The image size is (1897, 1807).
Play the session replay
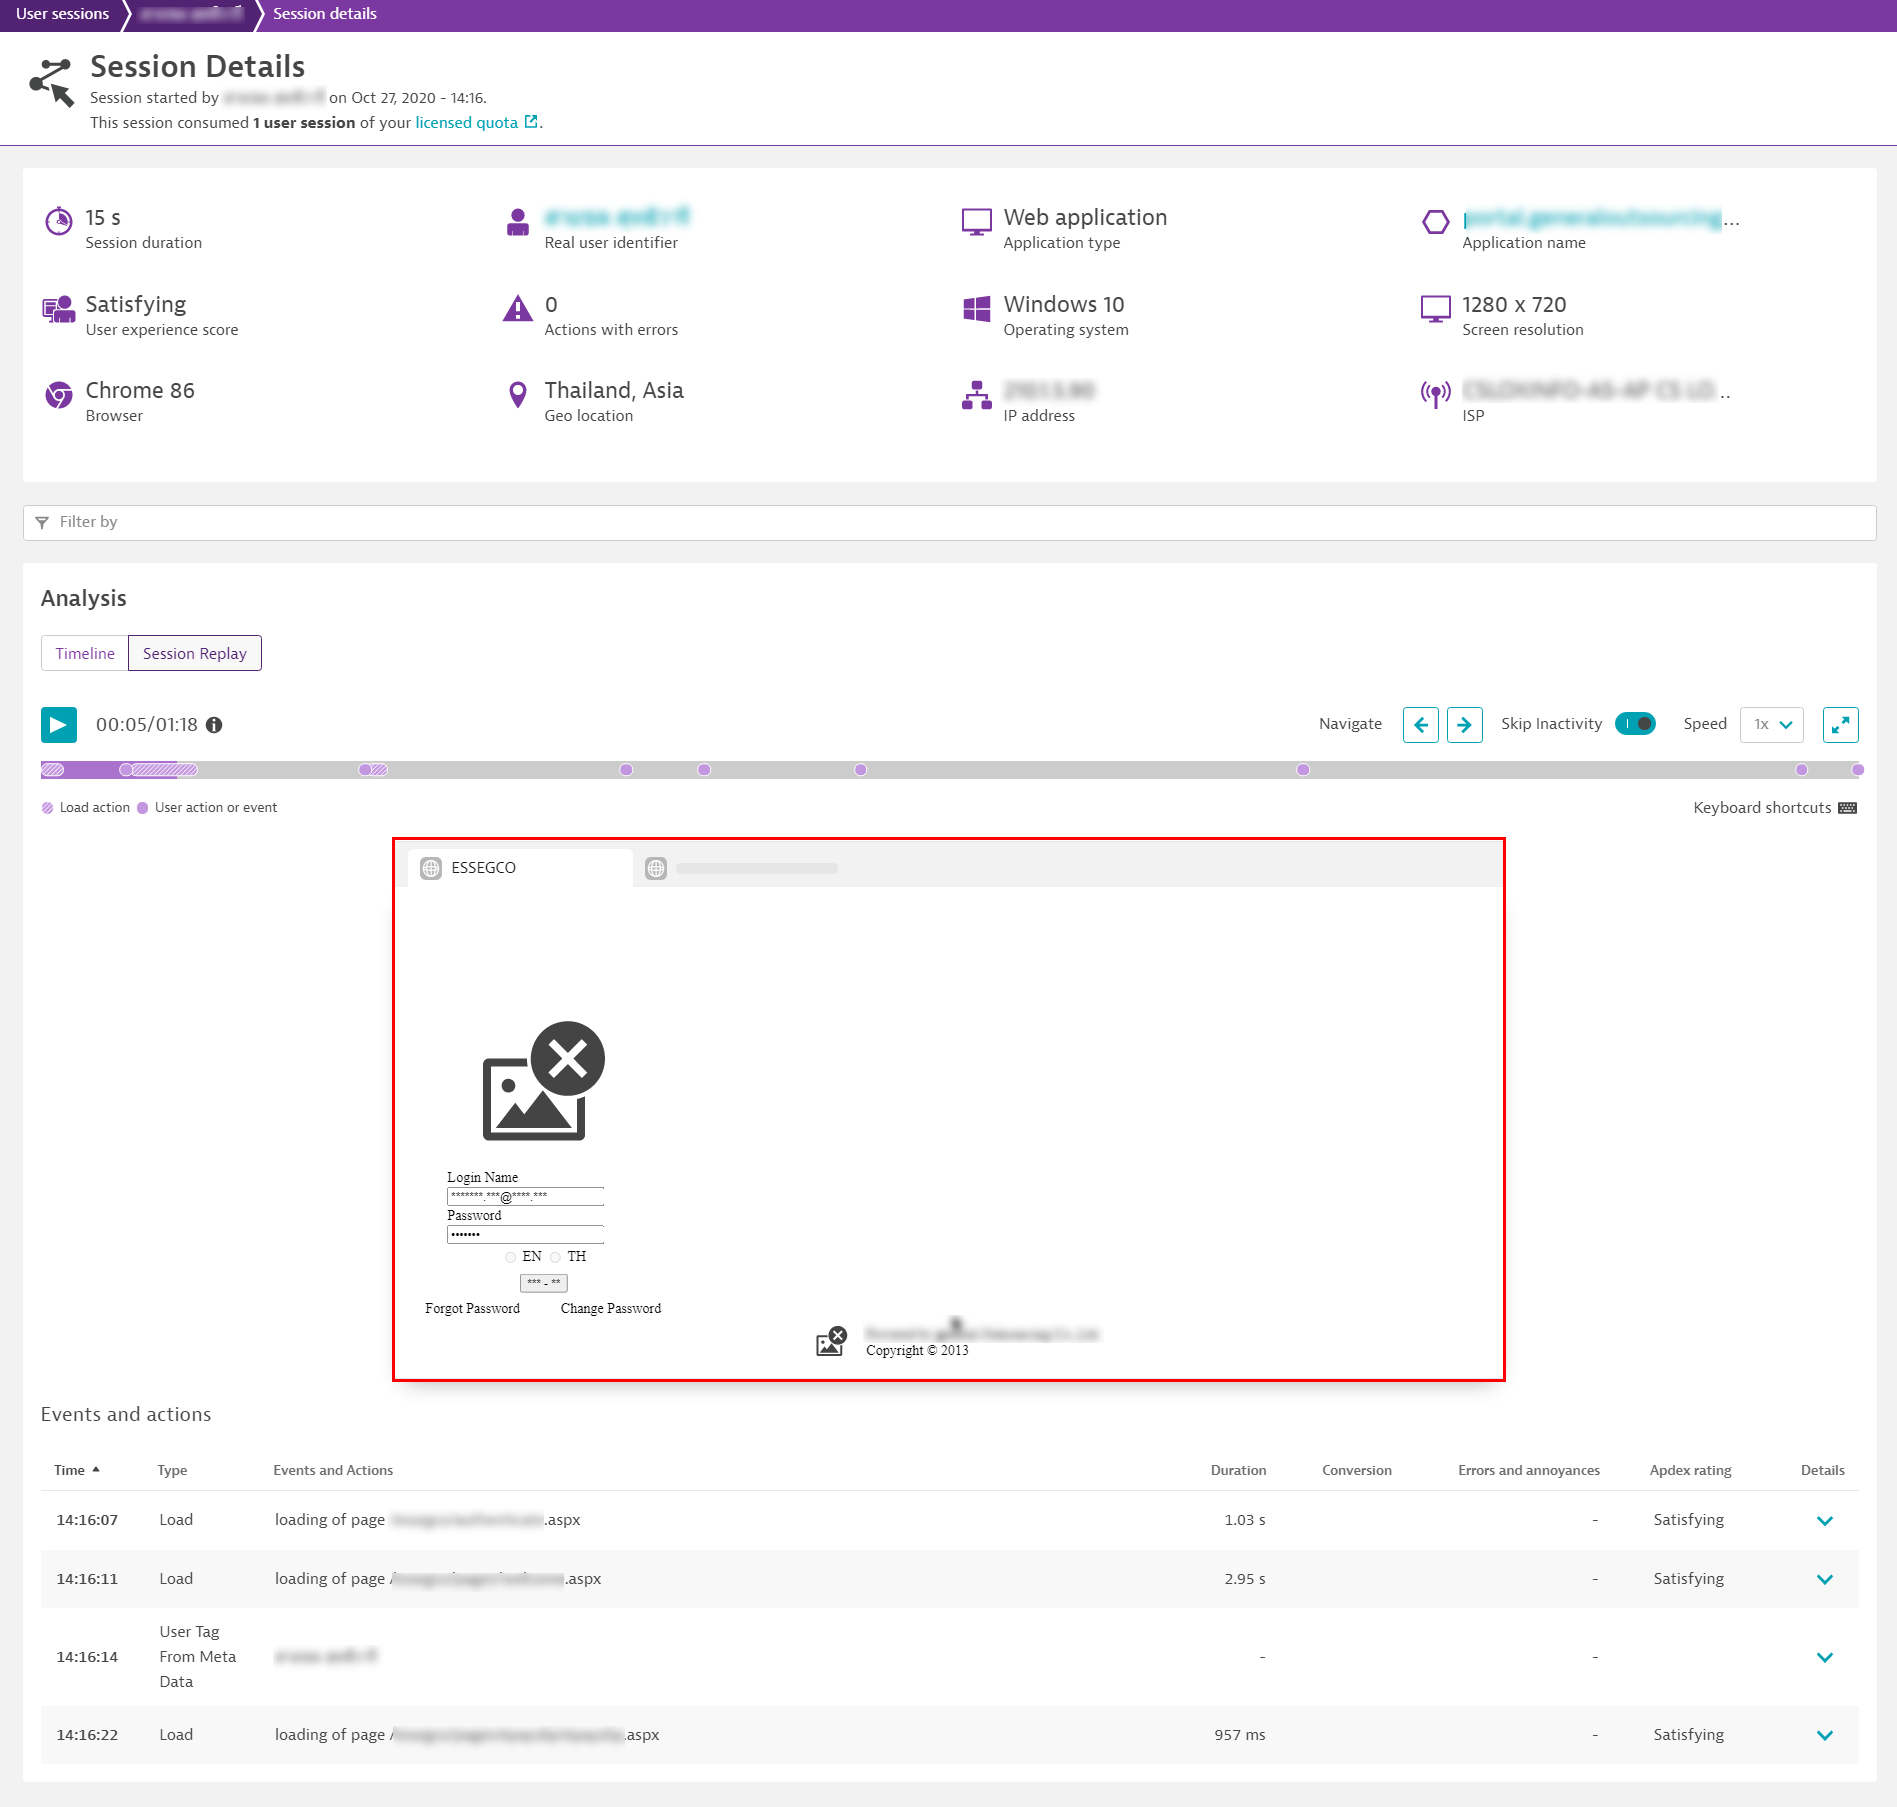coord(58,725)
